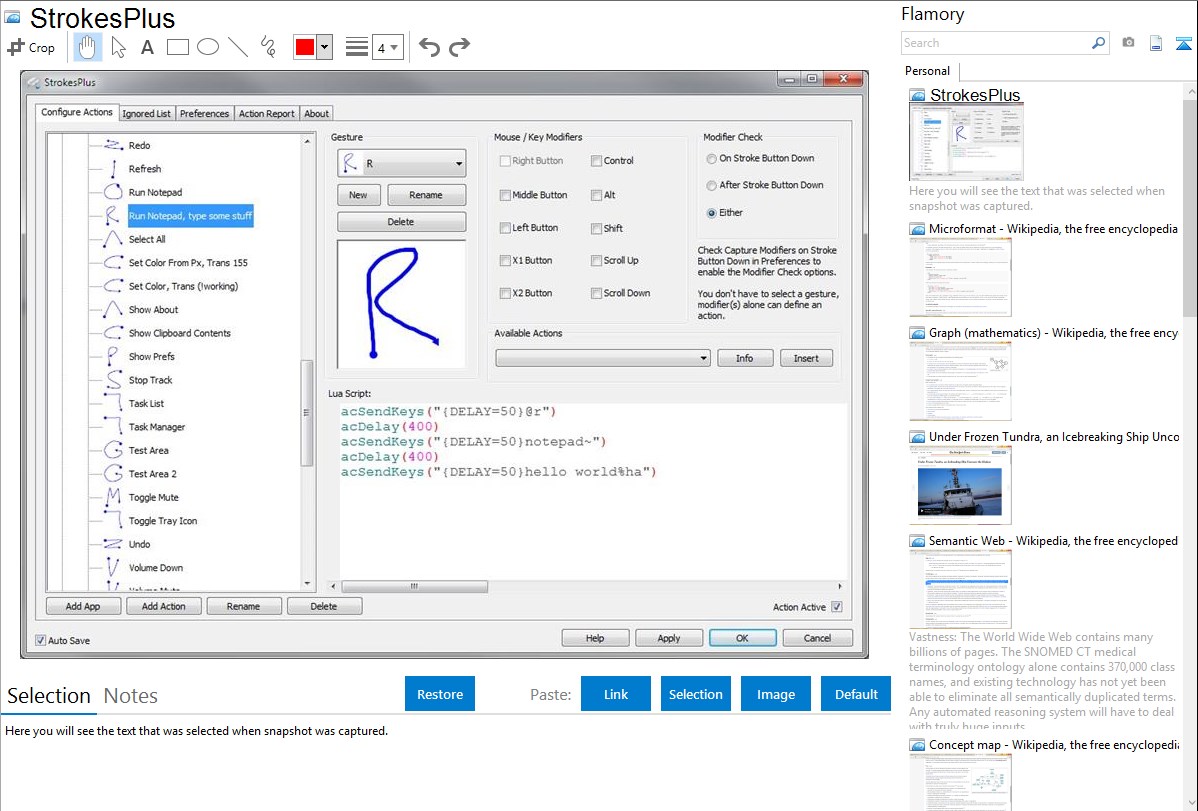Redo the last annotation
The width and height of the screenshot is (1198, 811).
[x=459, y=47]
